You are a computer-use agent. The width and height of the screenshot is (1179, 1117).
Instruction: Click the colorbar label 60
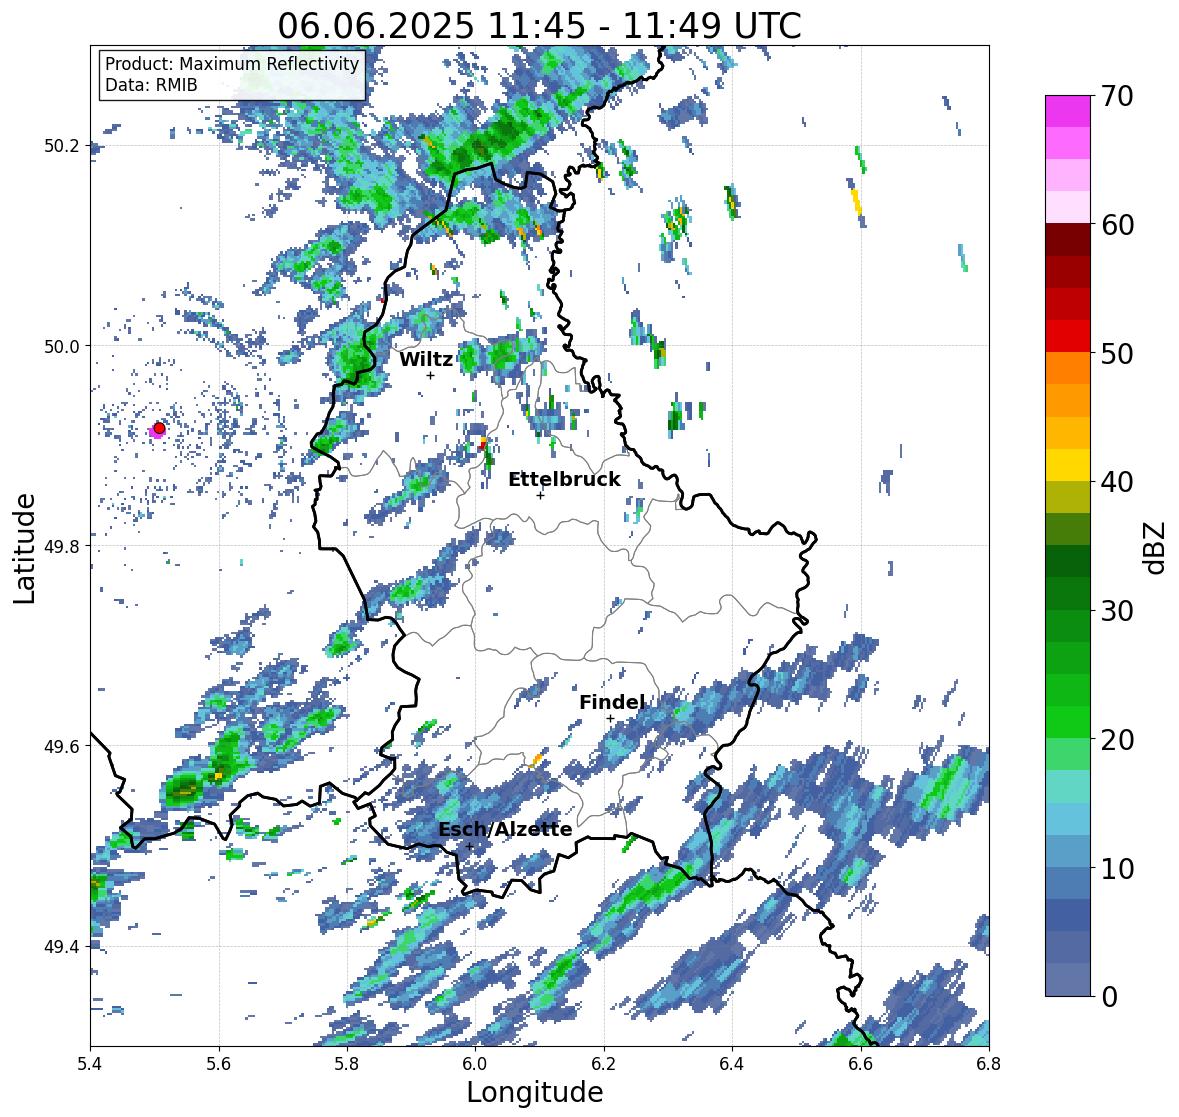(x=1117, y=225)
